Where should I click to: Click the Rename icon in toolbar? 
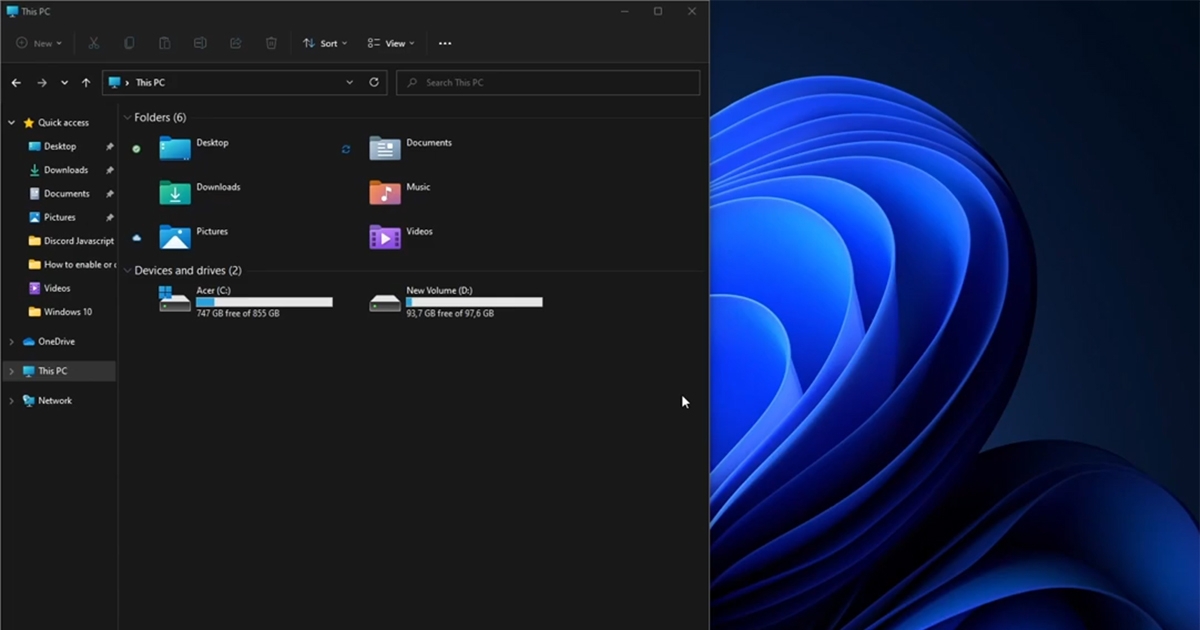[x=200, y=43]
